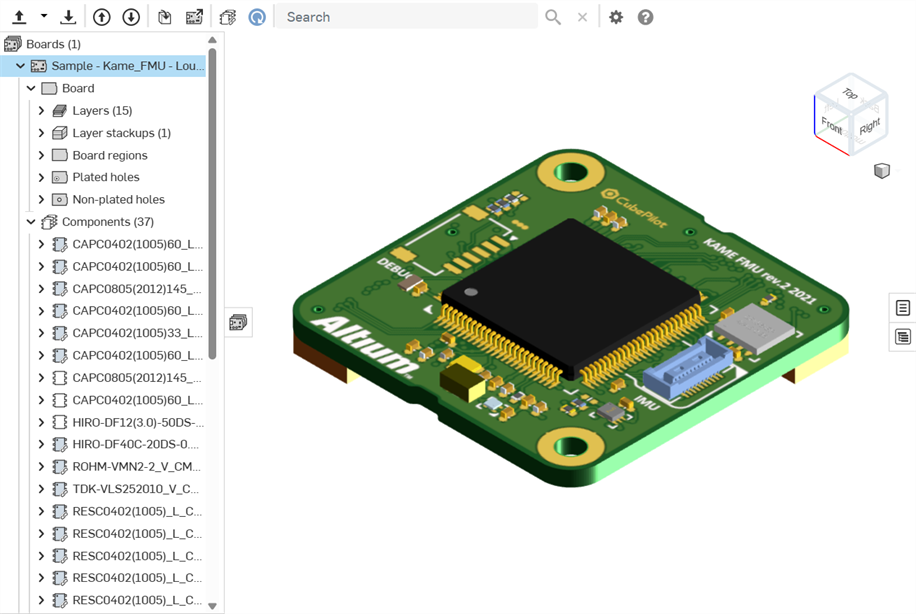The width and height of the screenshot is (916, 614).
Task: Click the board panel tab on left edge
Action: [238, 322]
